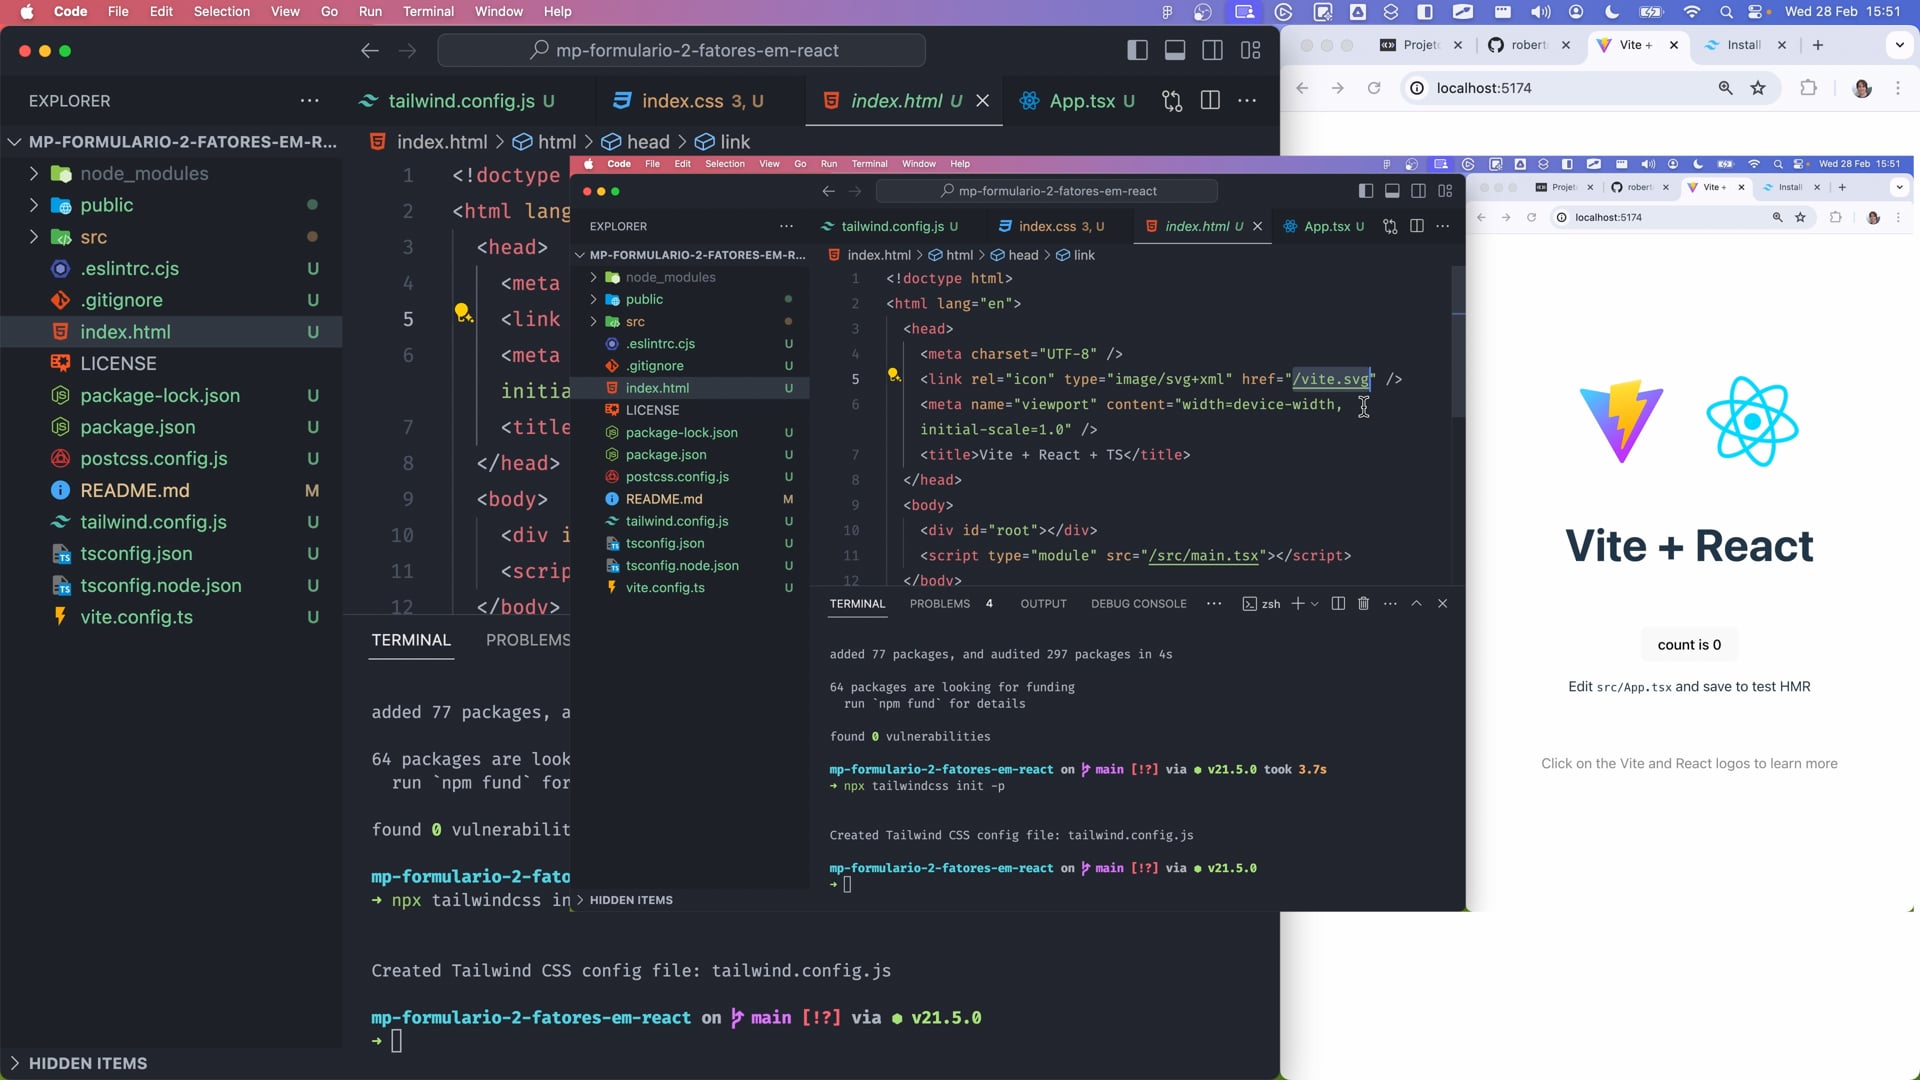Open vite.config.ts in the file tree
Screen dimensions: 1920x1080
pyautogui.click(x=136, y=617)
